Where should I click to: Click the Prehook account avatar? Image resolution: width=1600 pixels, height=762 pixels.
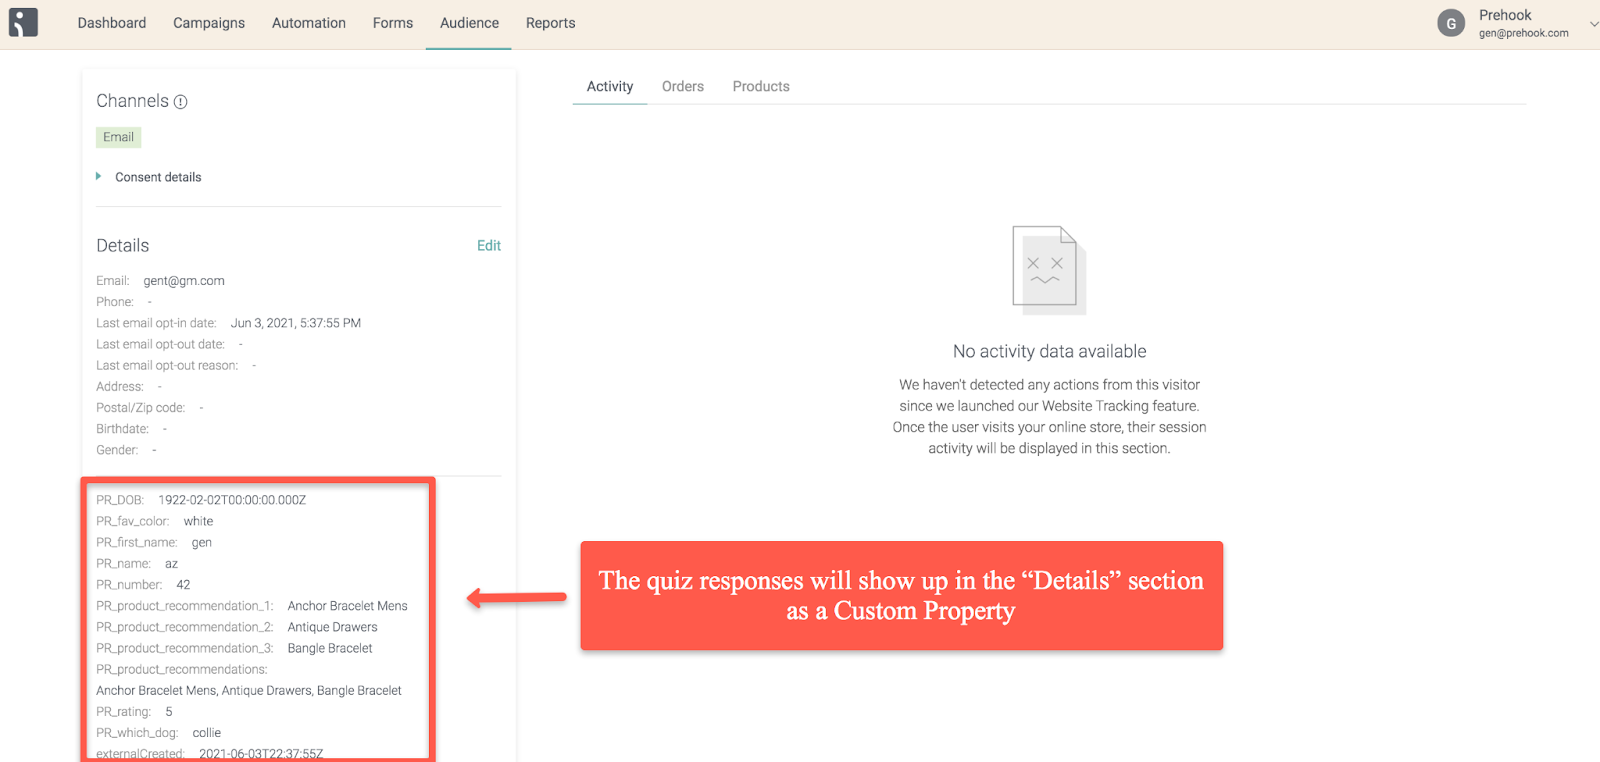pos(1451,23)
